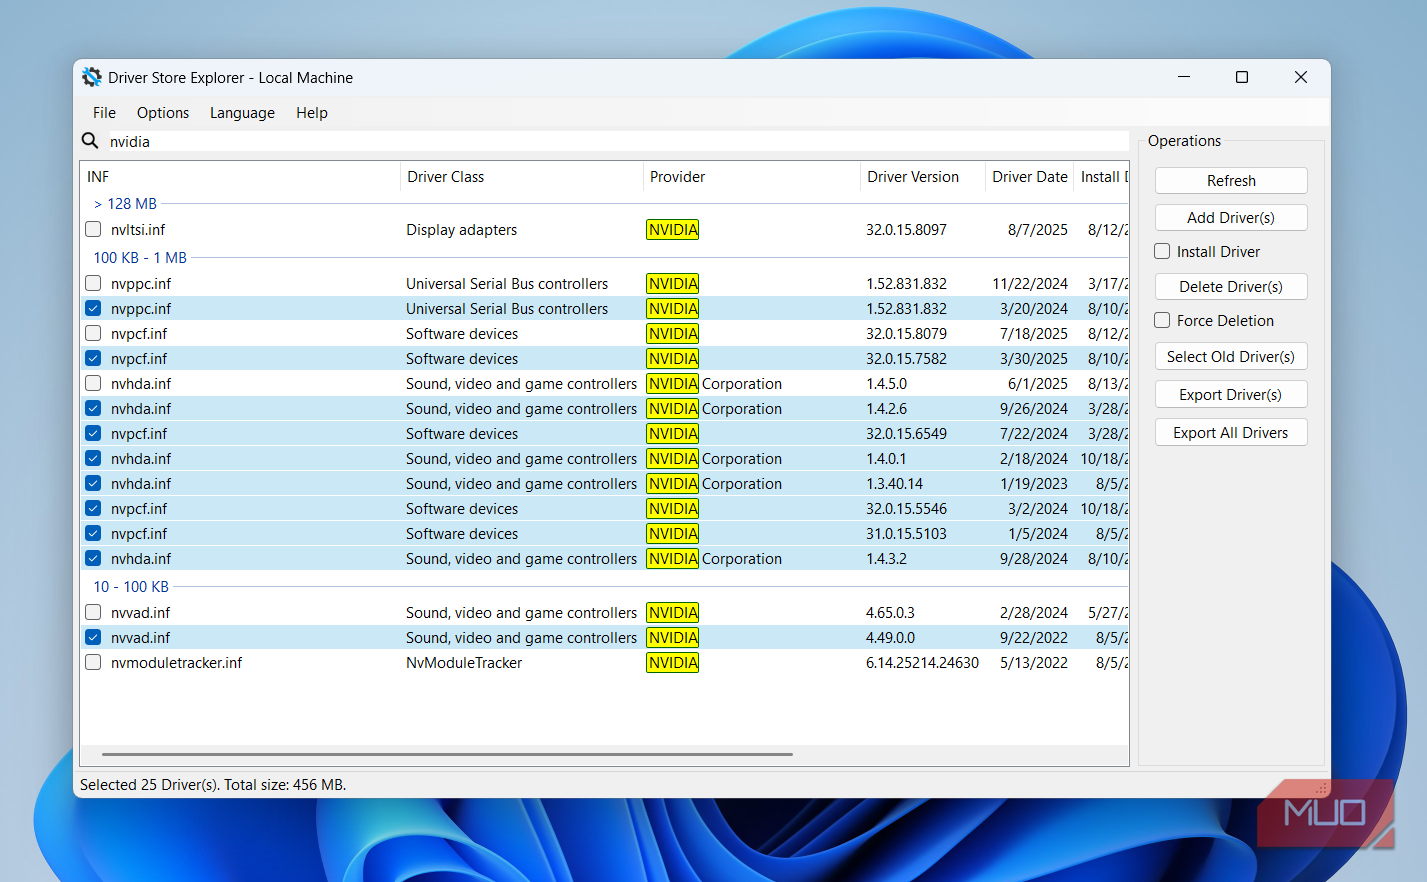The image size is (1427, 882).
Task: Click Select Old Driver(s) button
Action: click(x=1230, y=357)
